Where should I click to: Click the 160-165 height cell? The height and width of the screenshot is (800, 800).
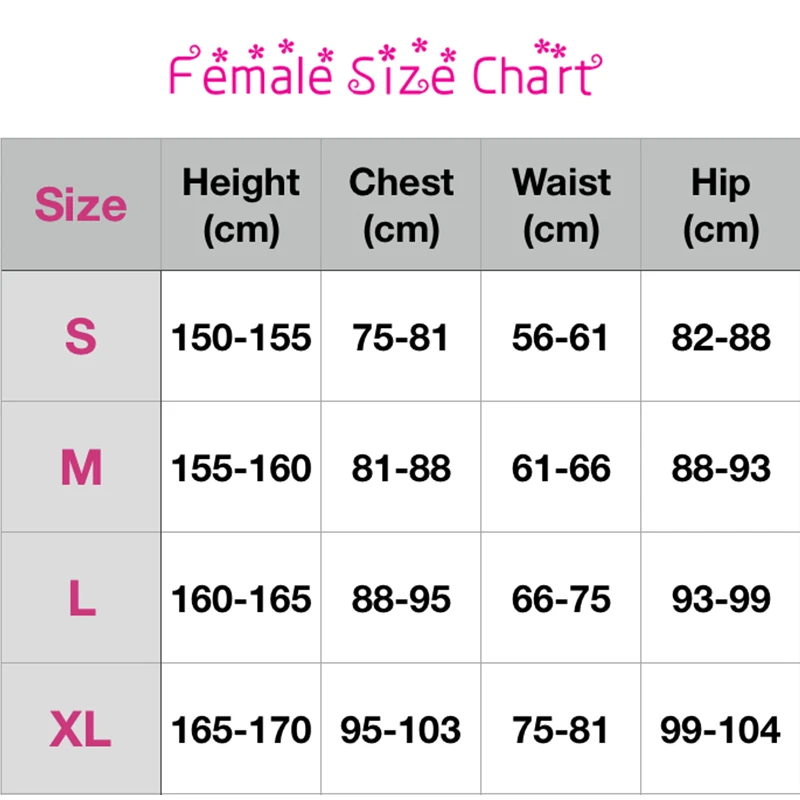pyautogui.click(x=241, y=598)
